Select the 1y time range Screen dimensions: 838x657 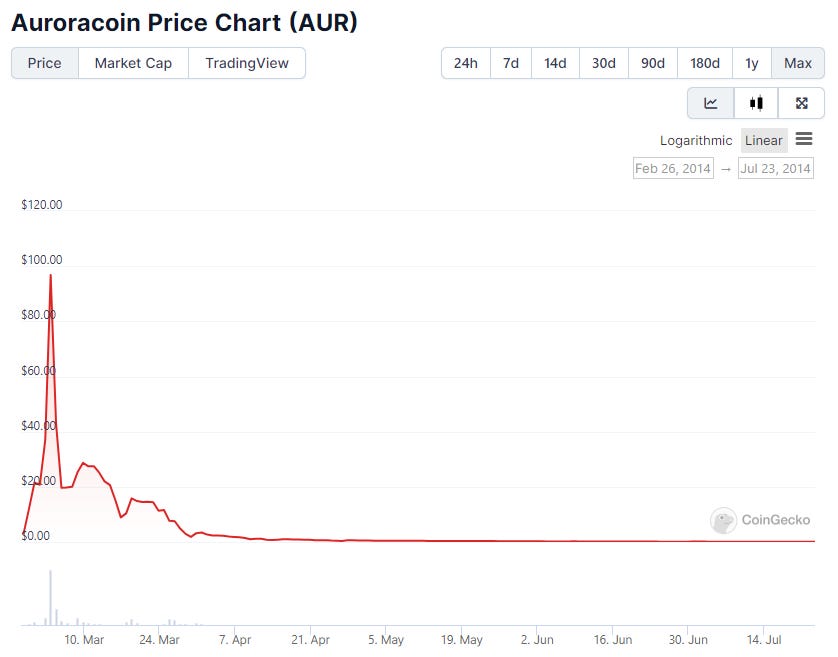pos(752,63)
